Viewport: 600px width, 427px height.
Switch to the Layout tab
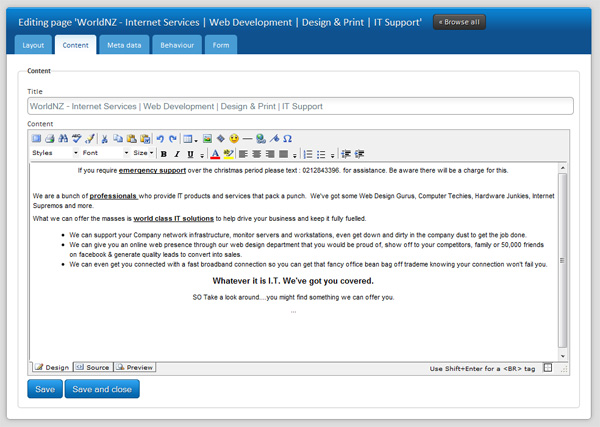[x=33, y=45]
